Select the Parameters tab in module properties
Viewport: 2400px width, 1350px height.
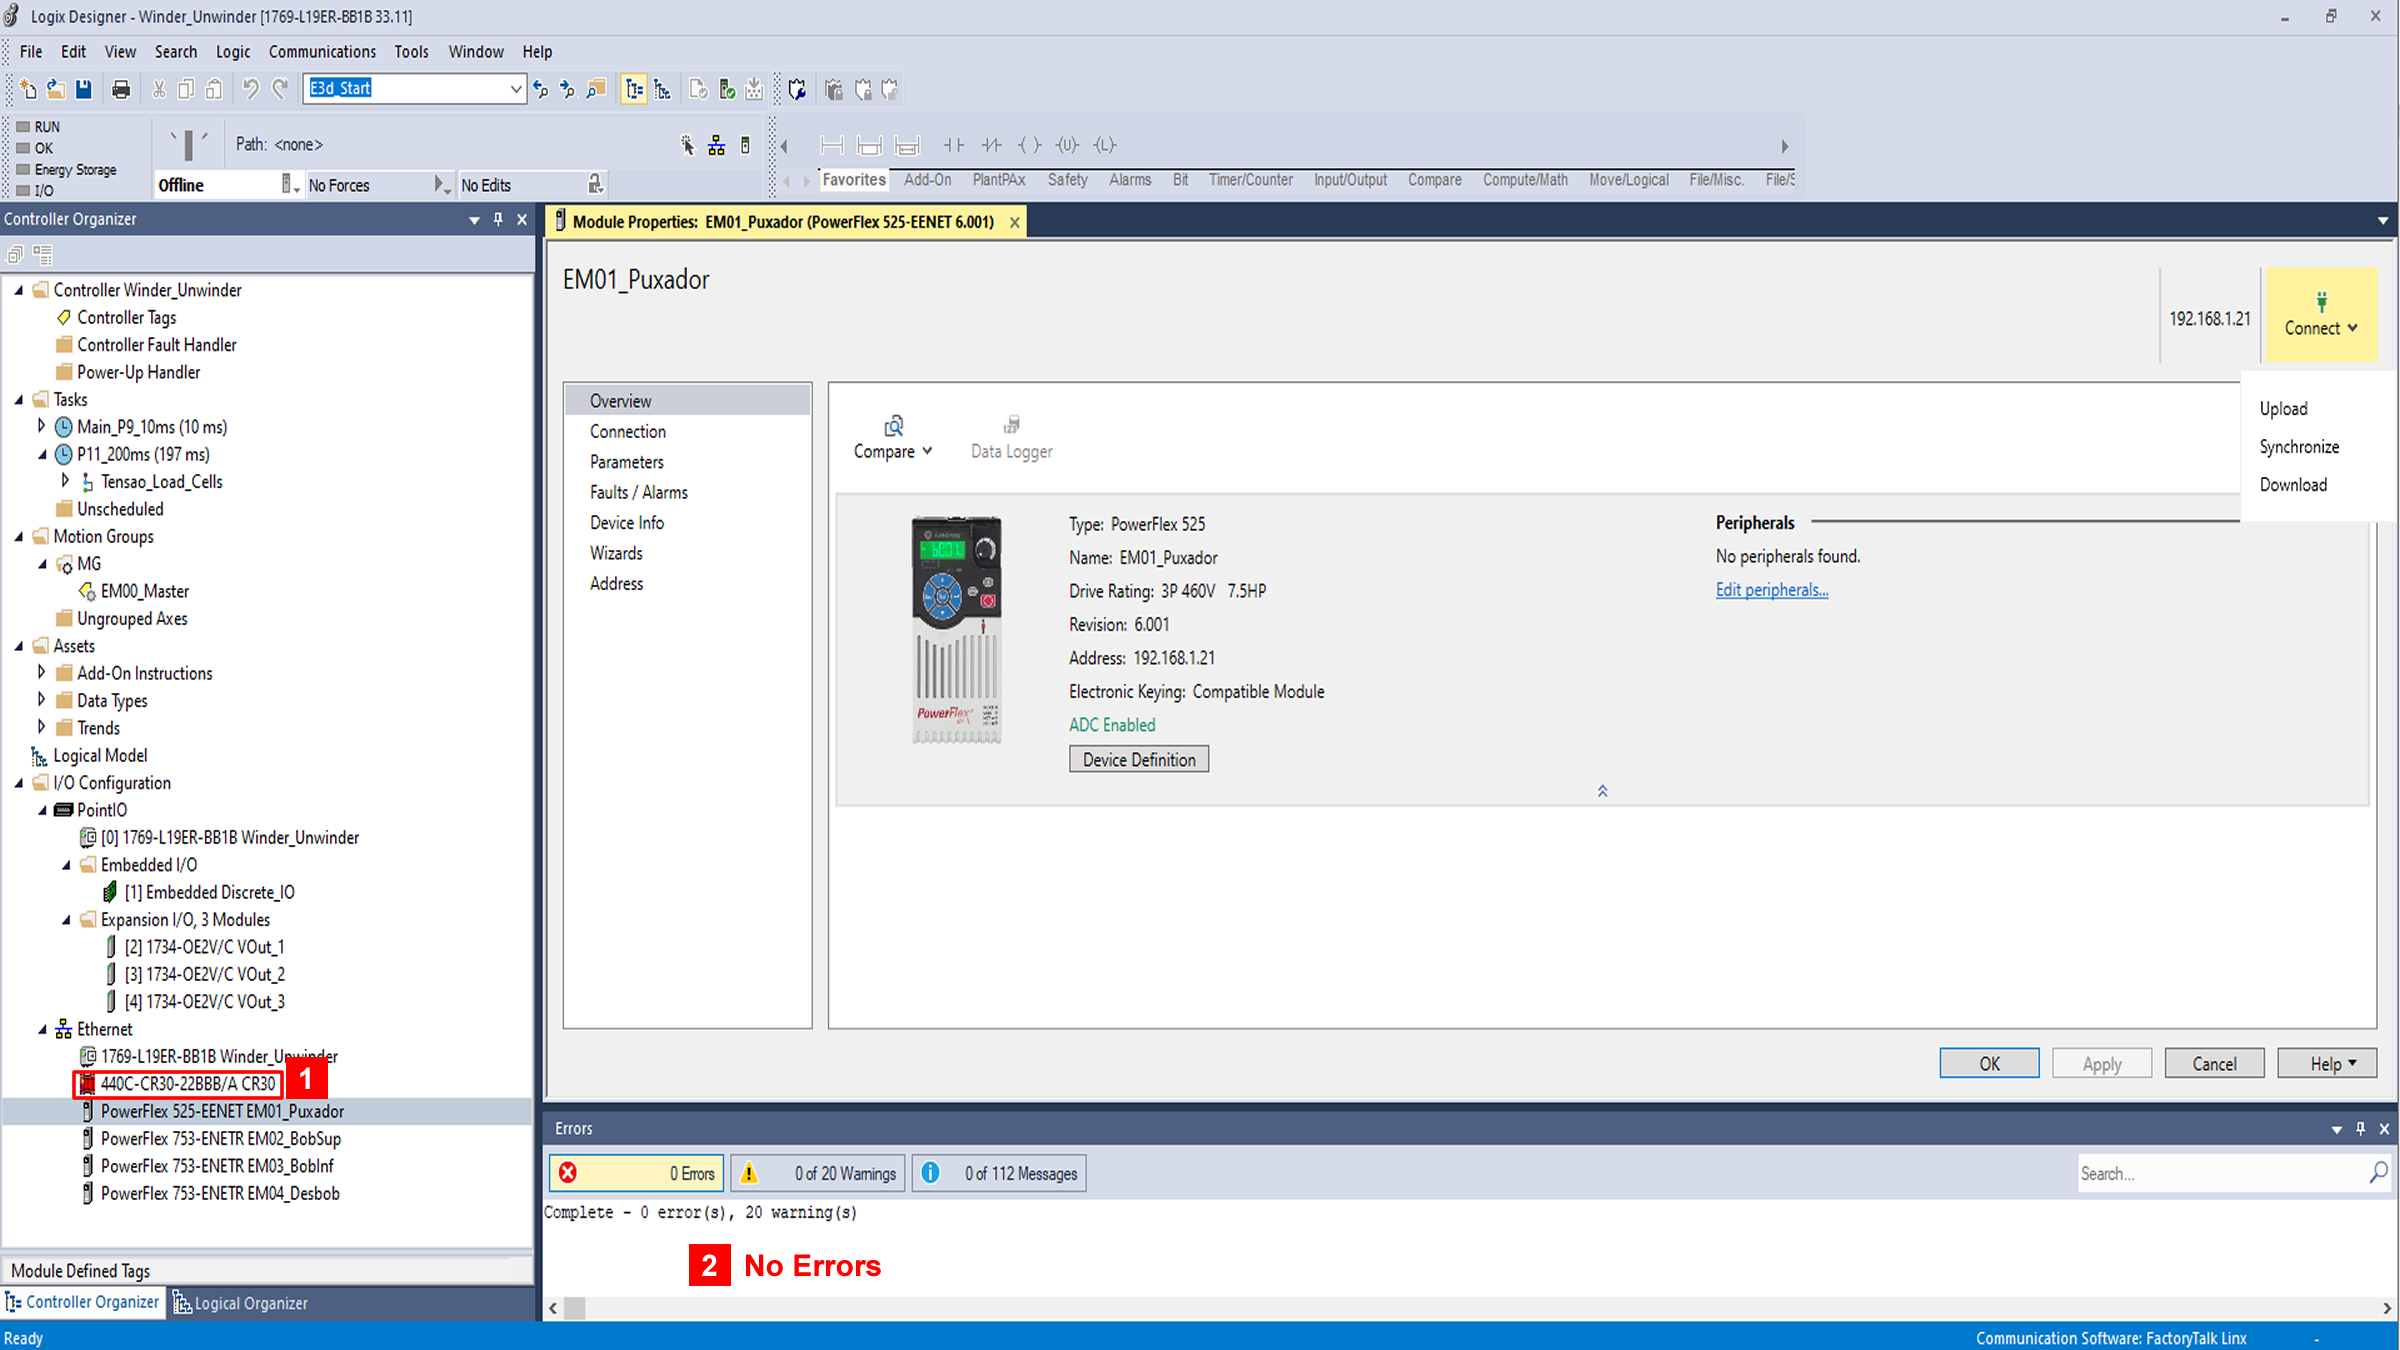coord(626,462)
